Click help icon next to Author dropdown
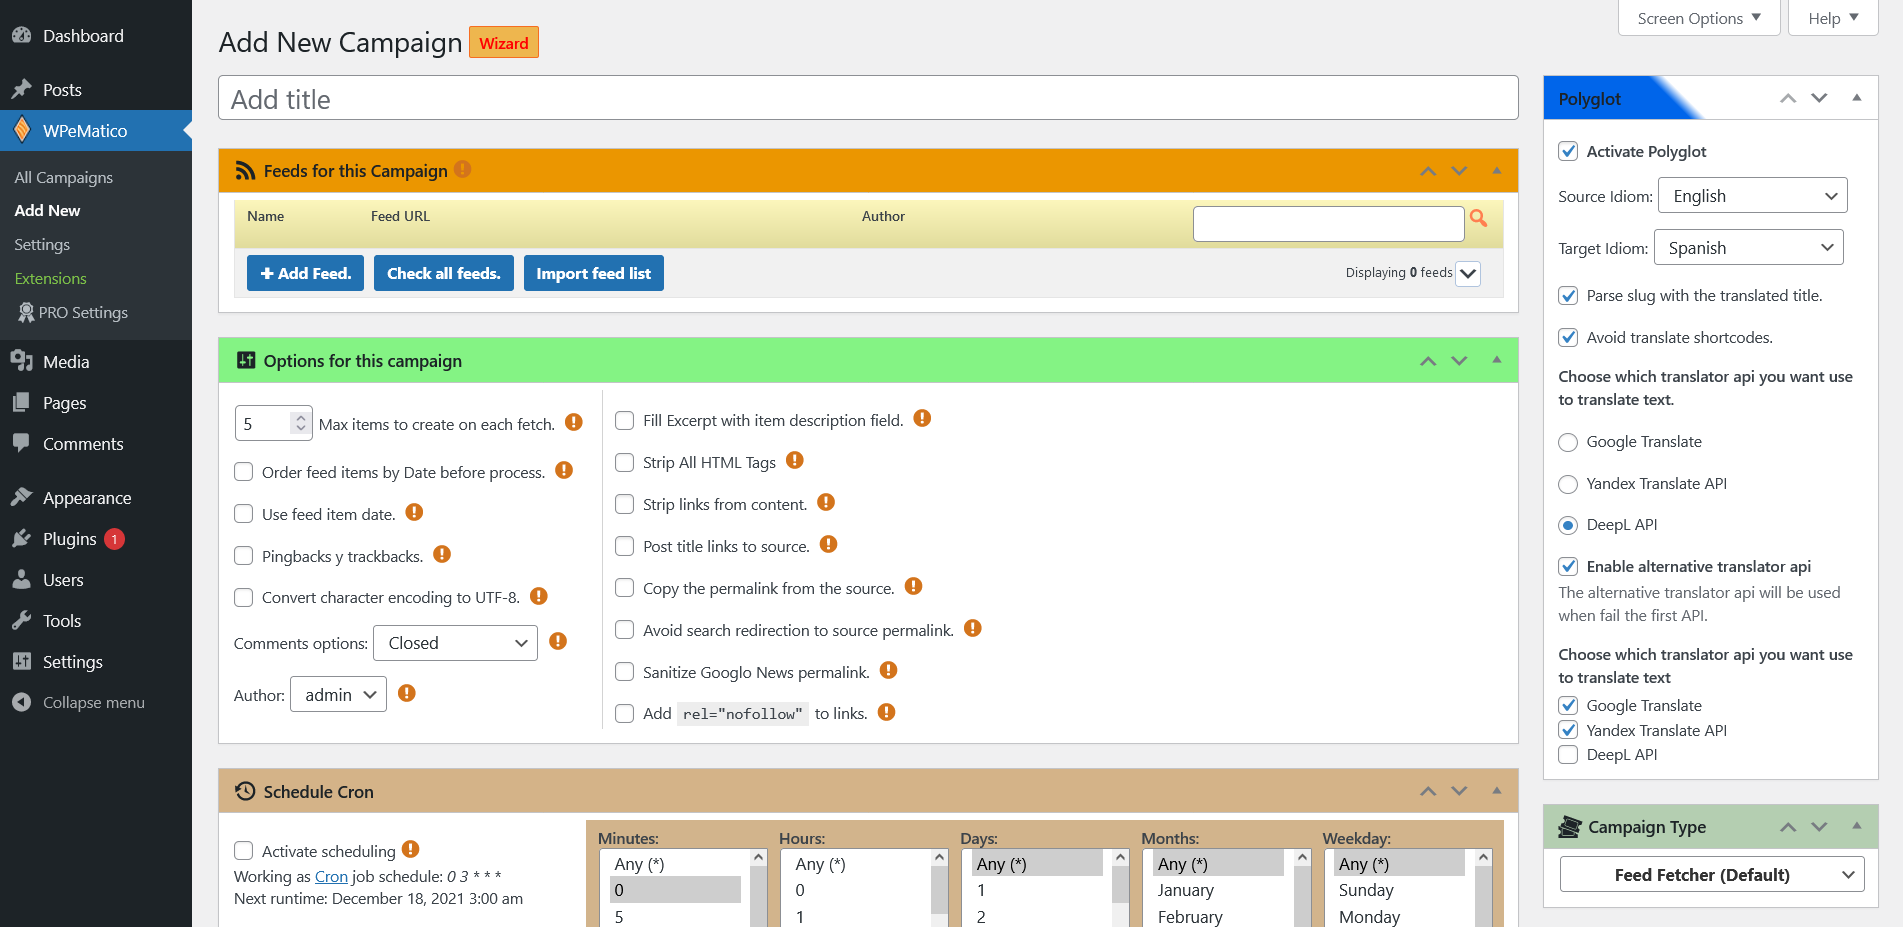 pyautogui.click(x=407, y=693)
